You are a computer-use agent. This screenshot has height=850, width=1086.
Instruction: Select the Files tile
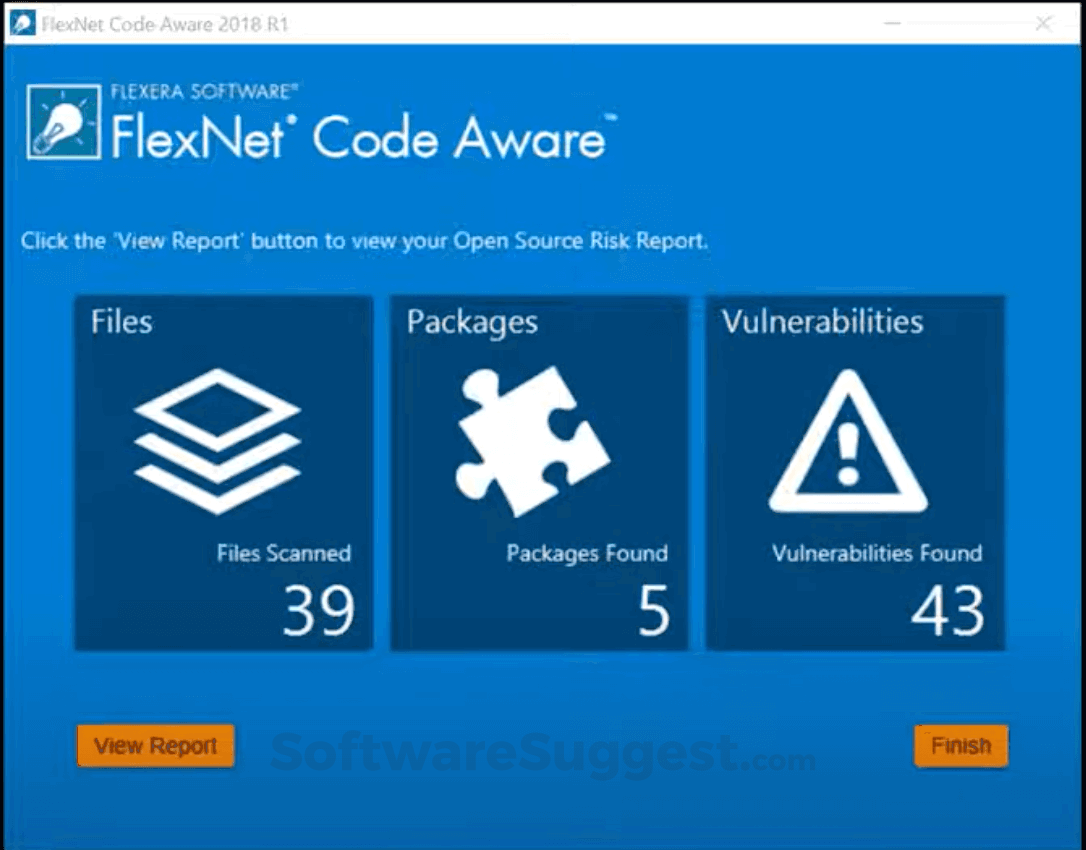[x=222, y=470]
